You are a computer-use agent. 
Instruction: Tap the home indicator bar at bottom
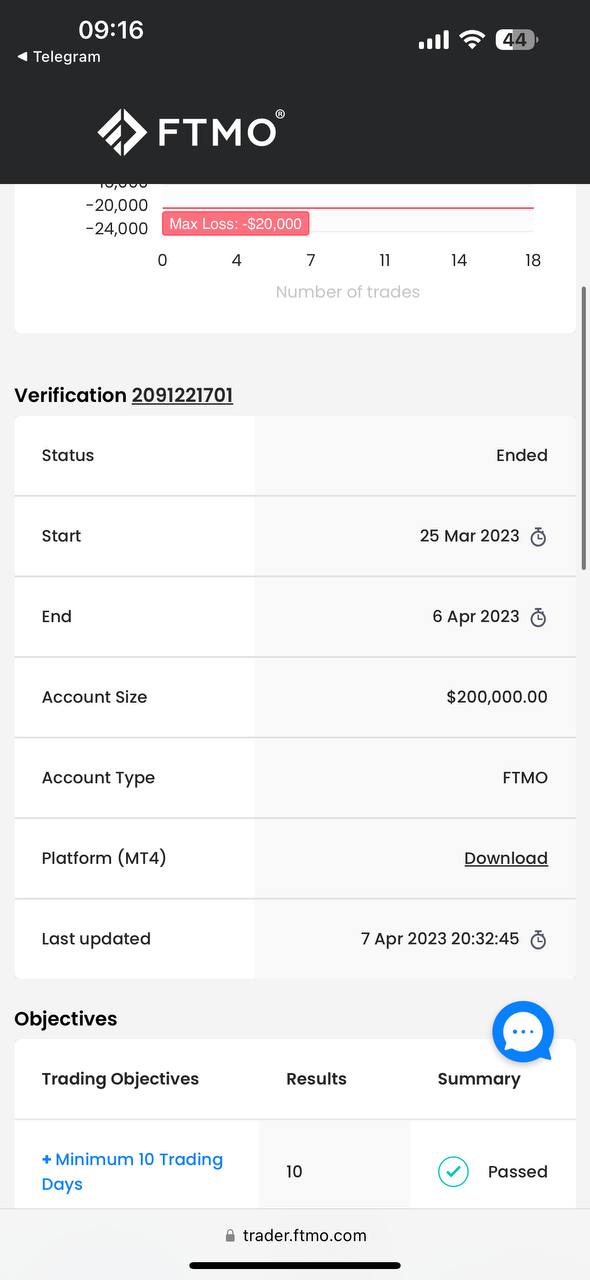click(x=295, y=1265)
